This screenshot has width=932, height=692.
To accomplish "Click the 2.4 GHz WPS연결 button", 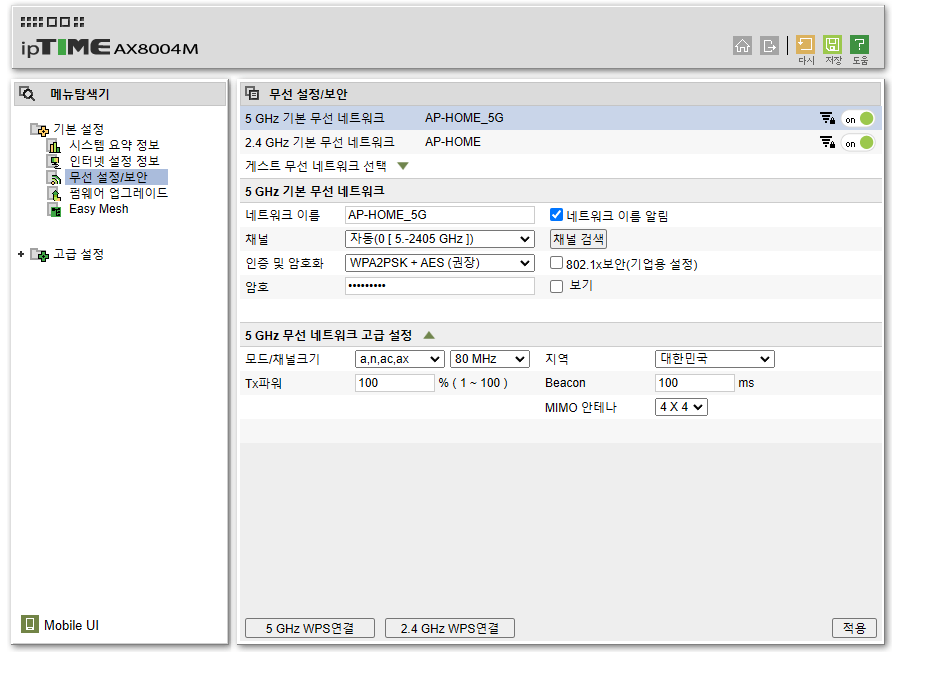I will pos(449,628).
